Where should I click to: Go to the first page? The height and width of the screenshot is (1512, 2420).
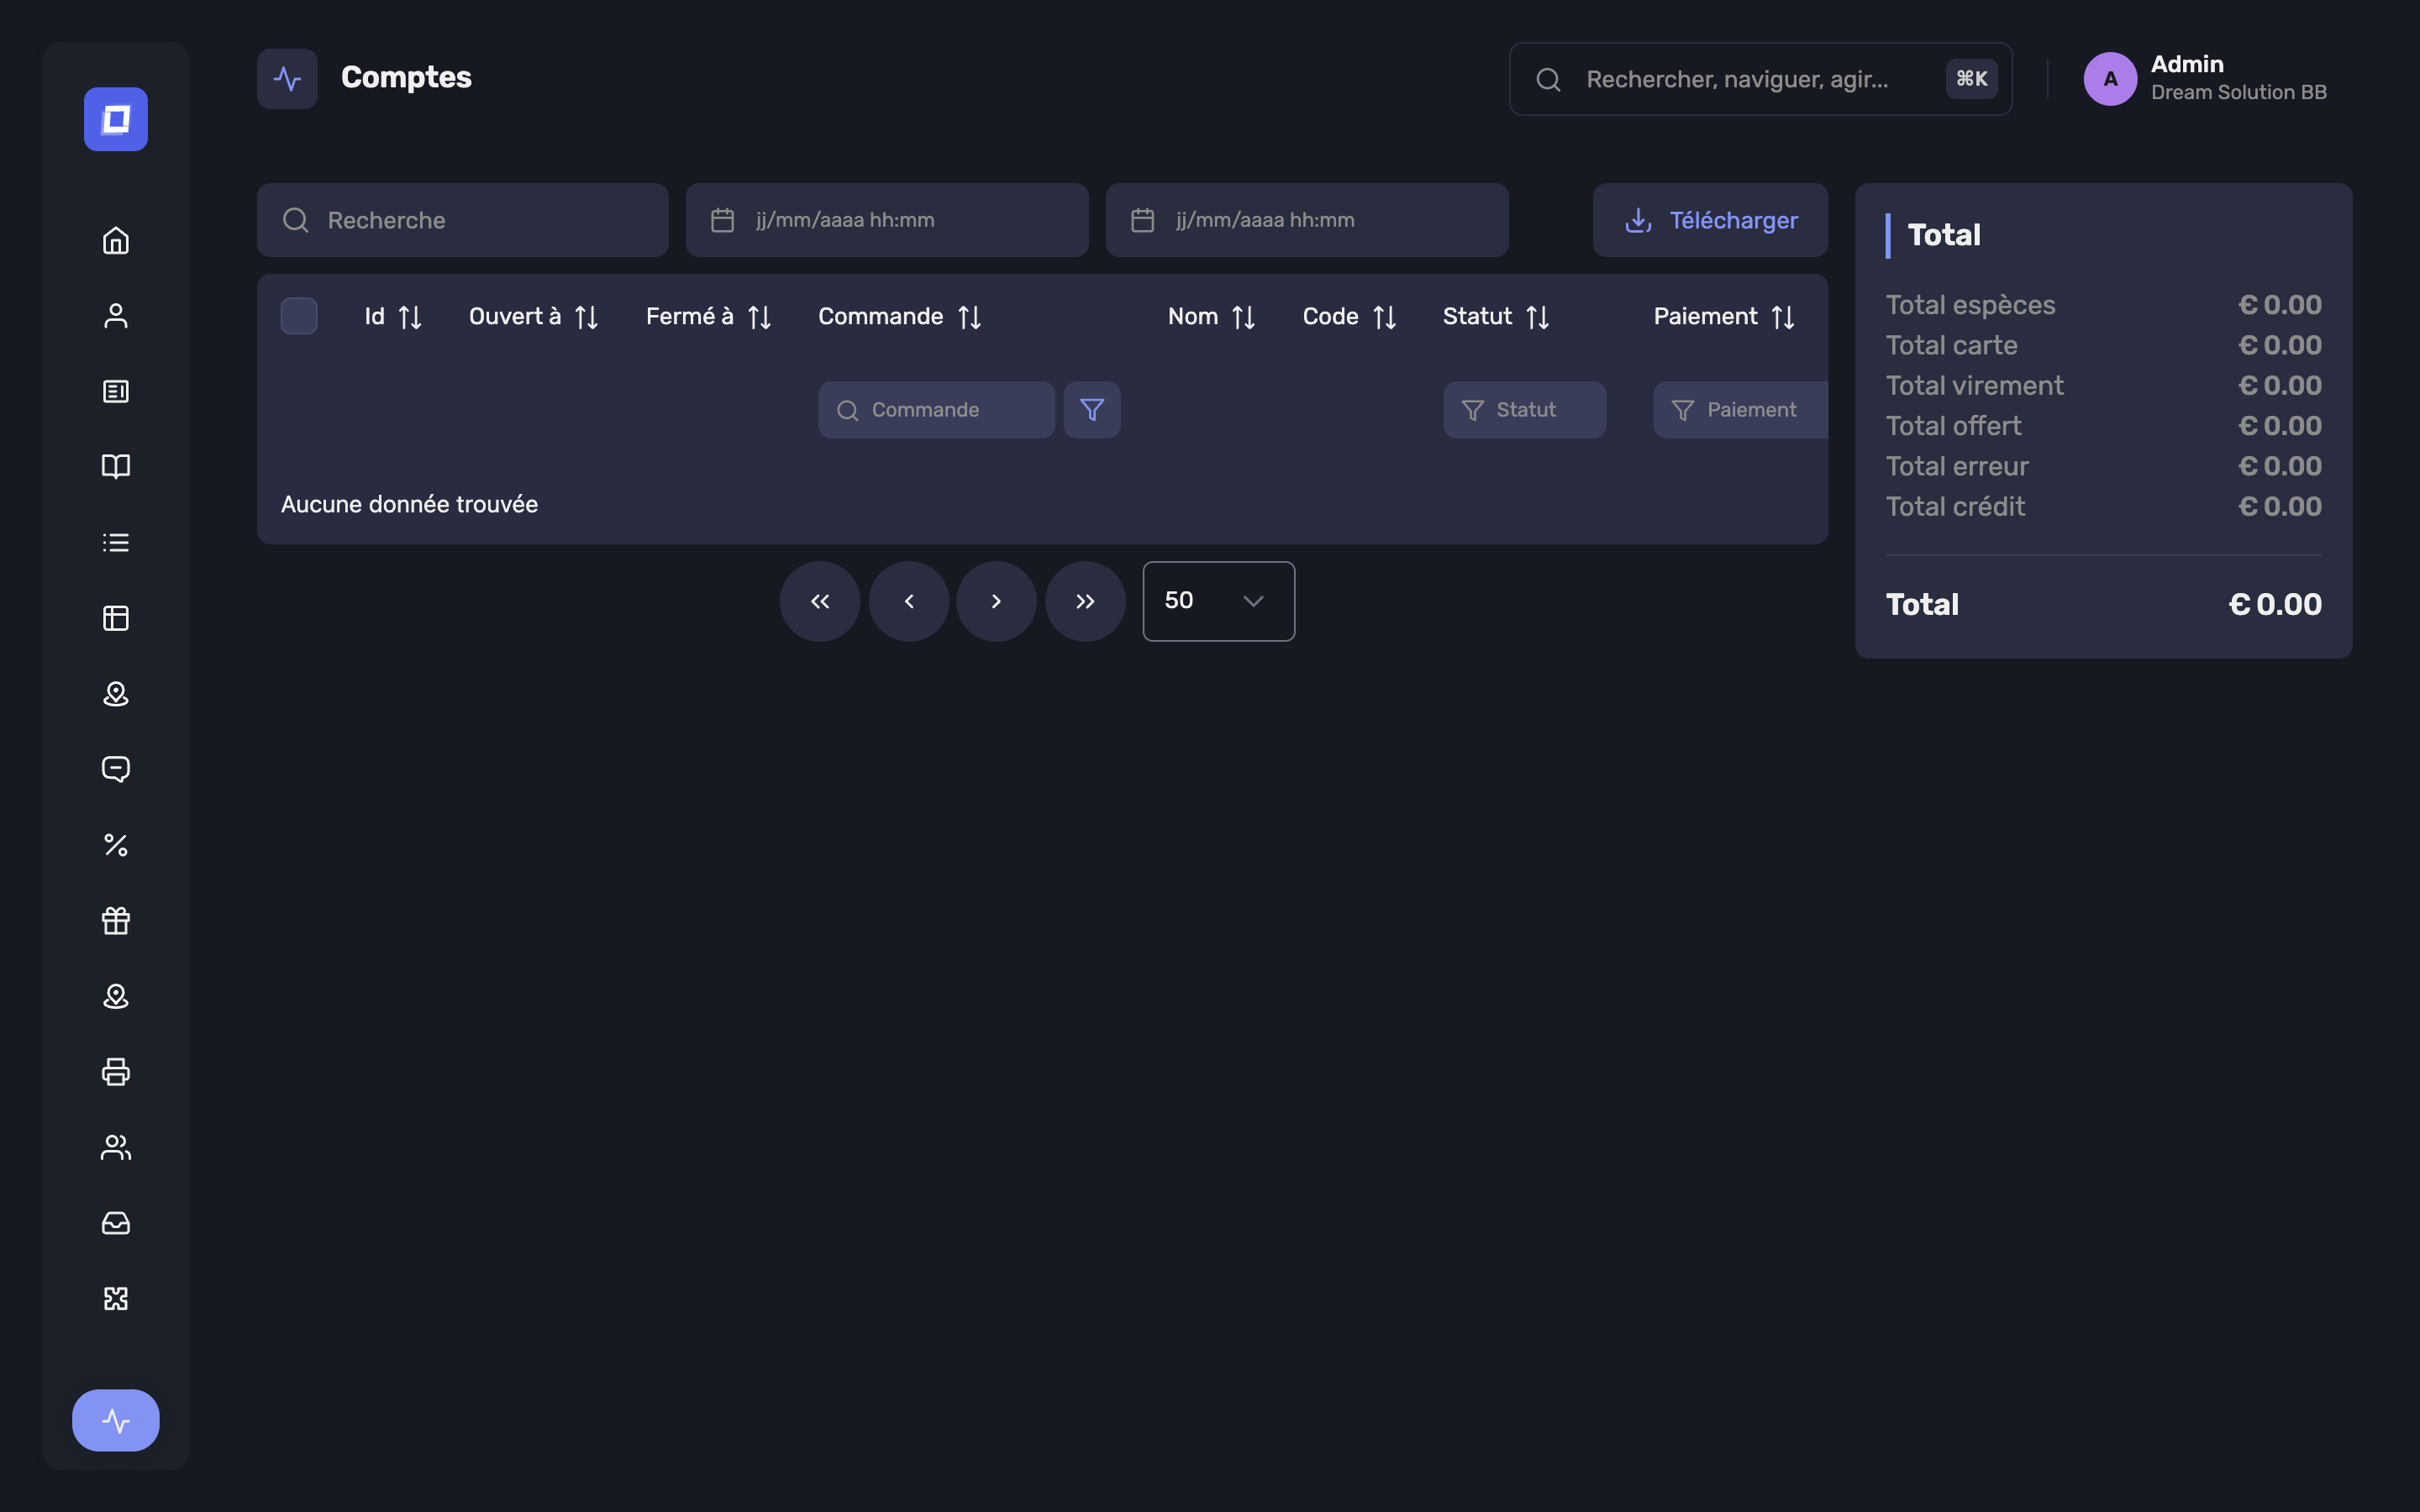click(820, 601)
